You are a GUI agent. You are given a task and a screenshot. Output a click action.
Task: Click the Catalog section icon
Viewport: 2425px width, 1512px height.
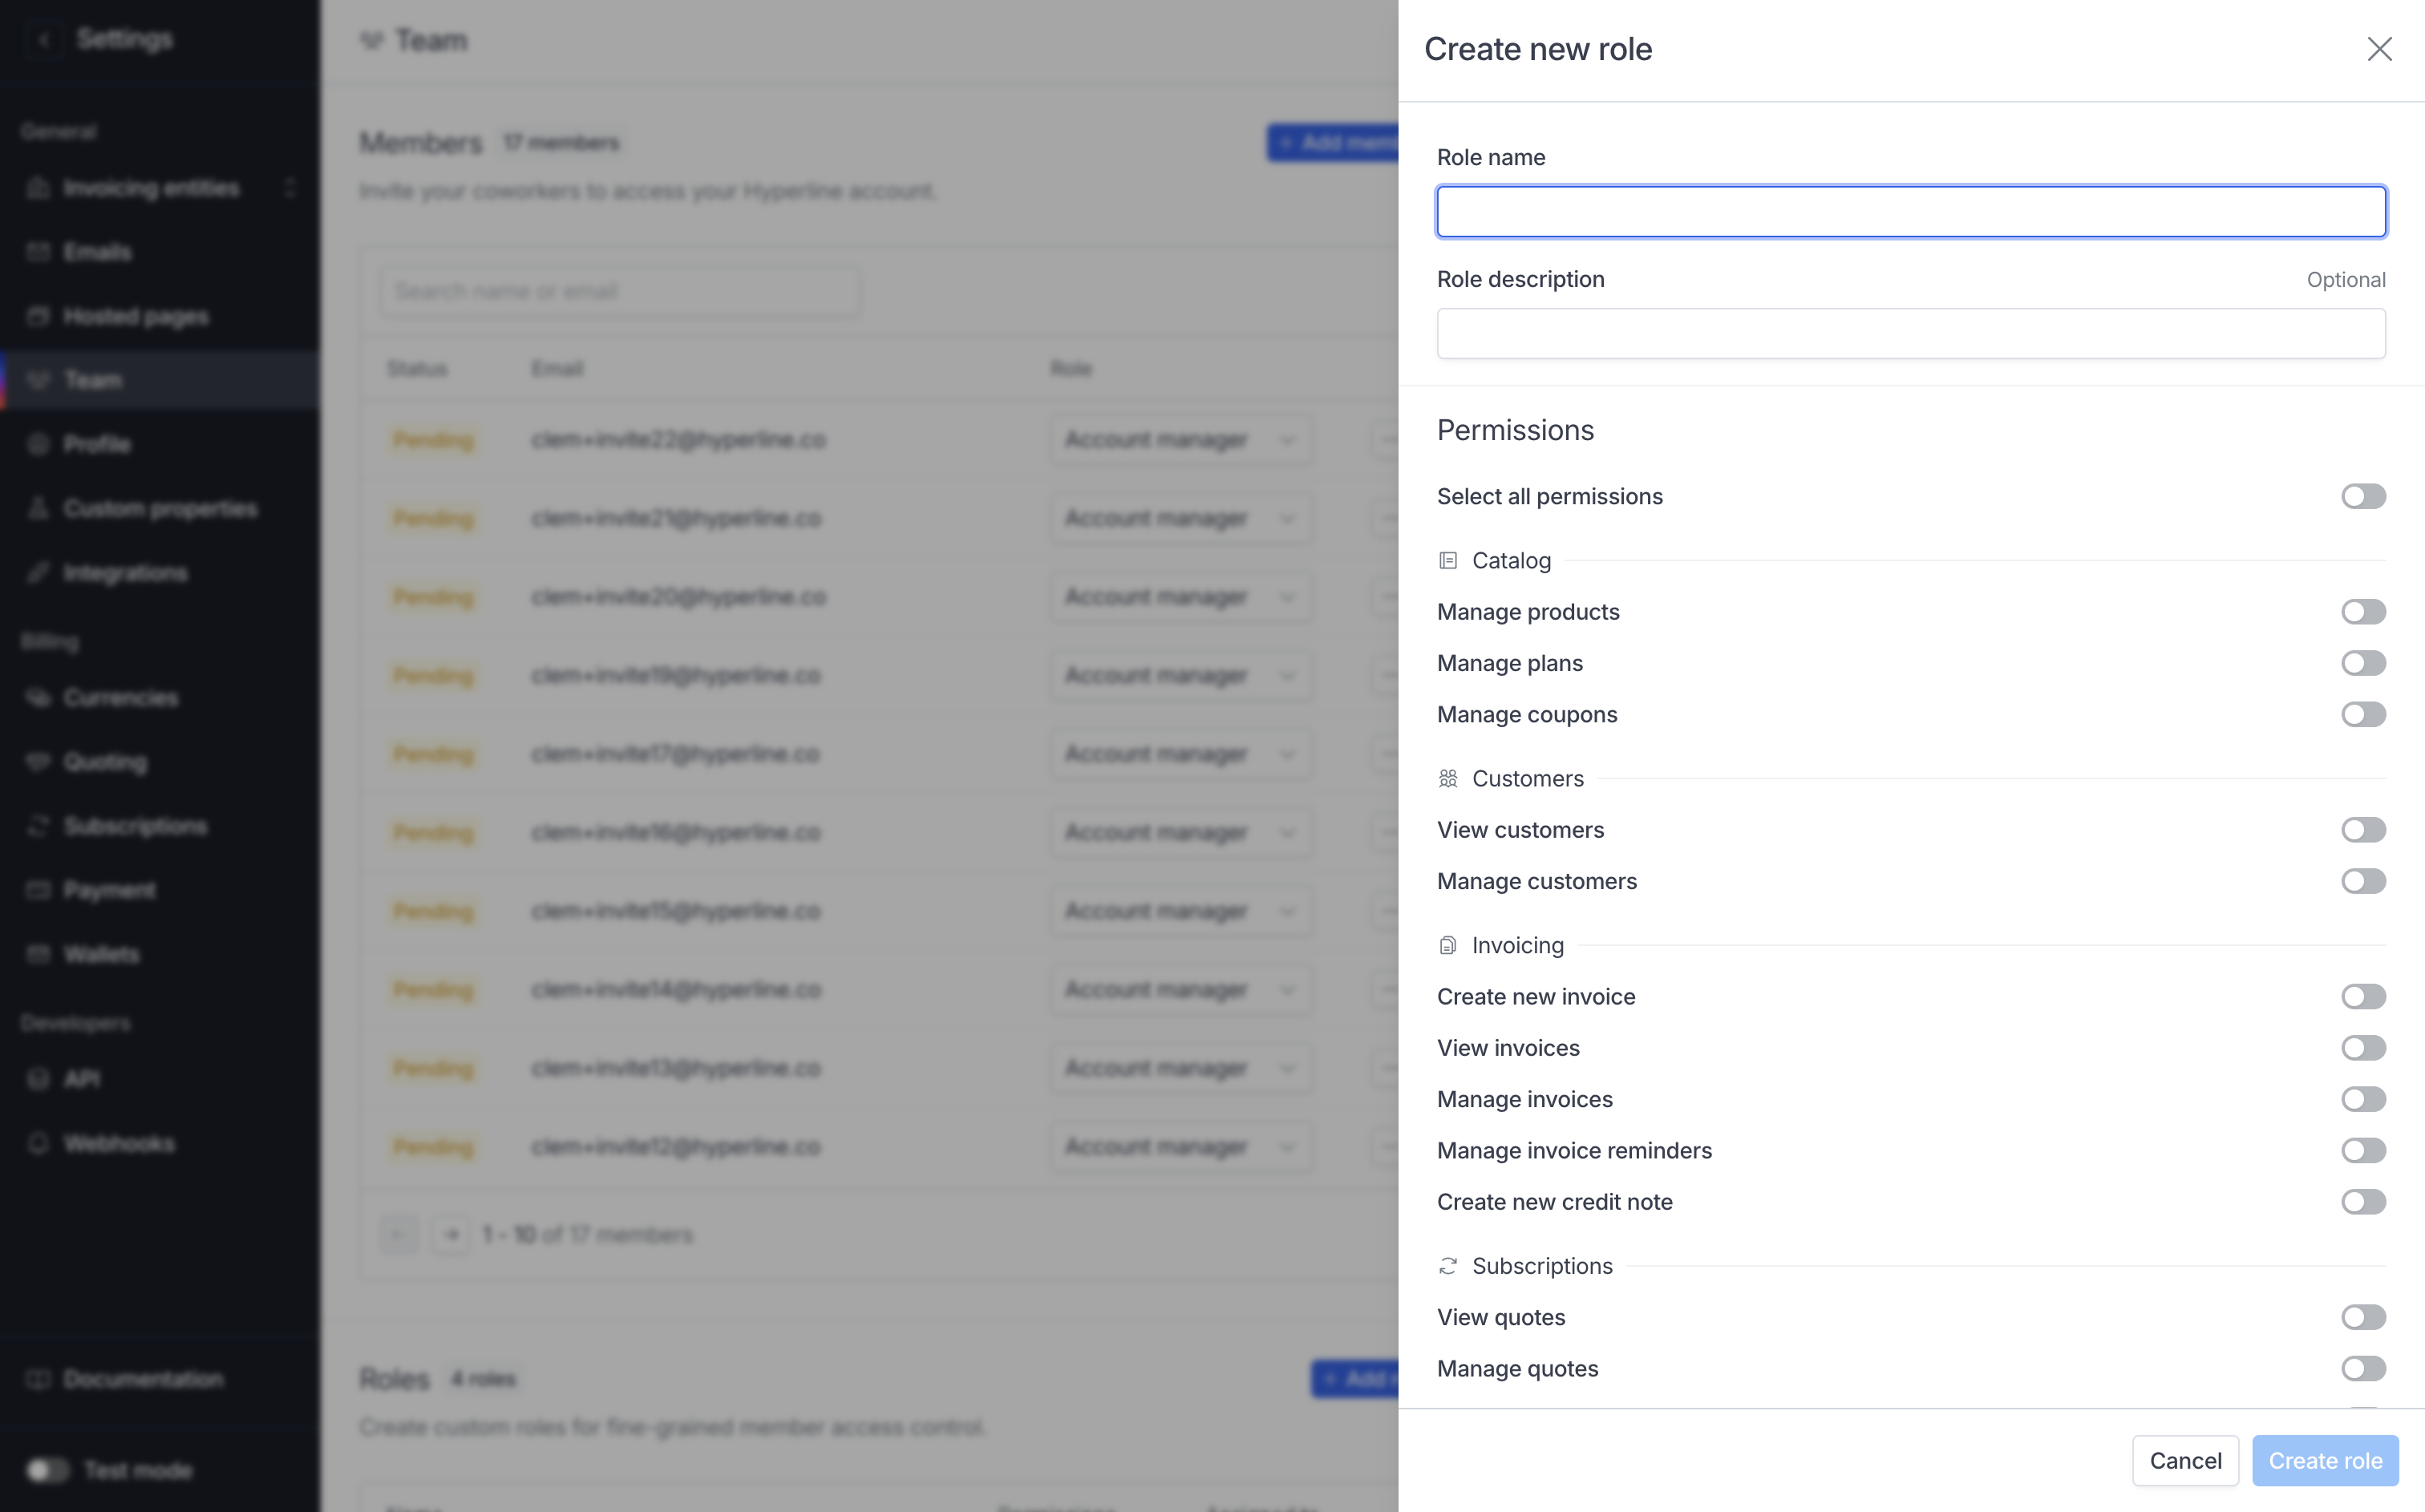pos(1447,561)
